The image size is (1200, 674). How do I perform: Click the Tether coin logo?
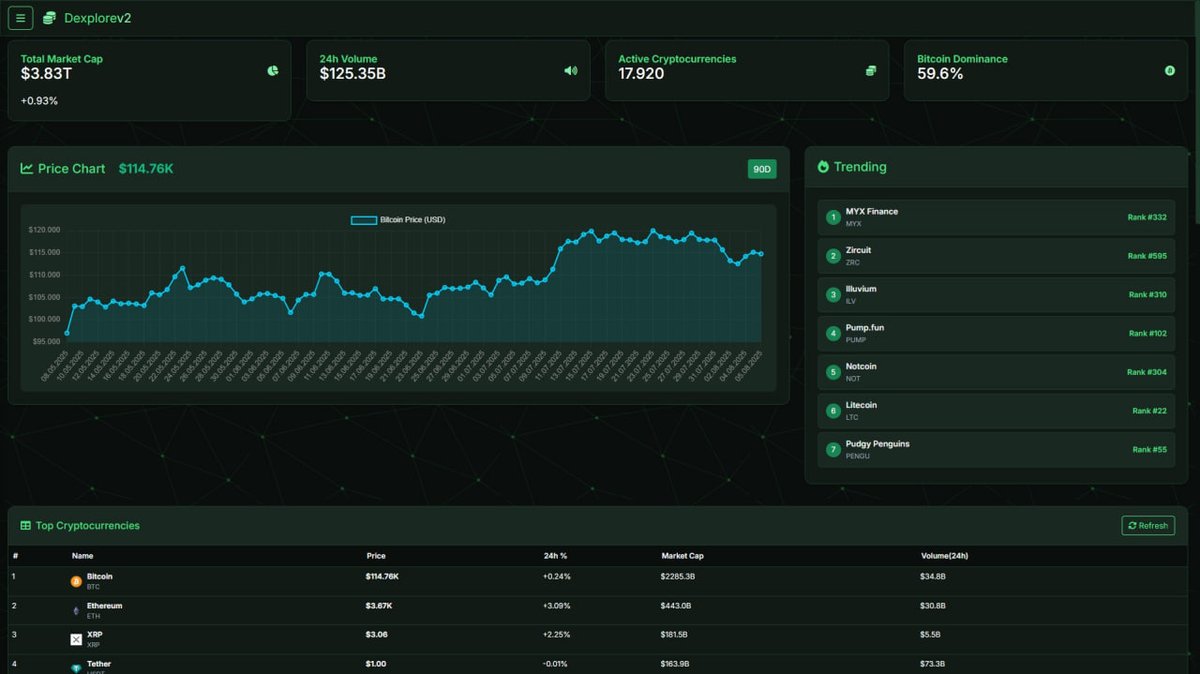[76, 668]
